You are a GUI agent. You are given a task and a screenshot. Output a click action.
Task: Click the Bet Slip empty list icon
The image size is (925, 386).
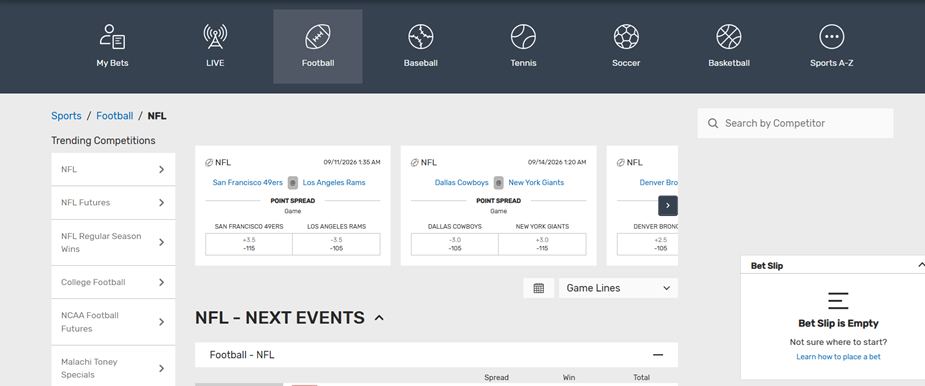(x=838, y=300)
